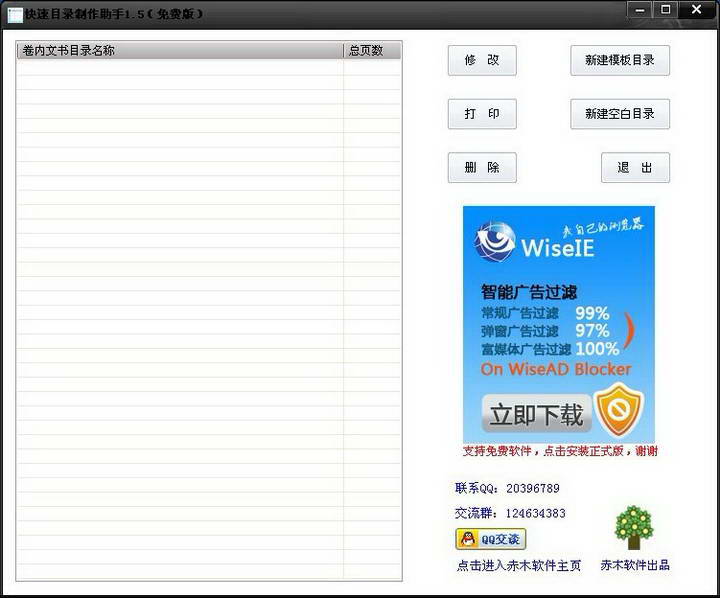Maximize the 快速目录制作助手 window
The height and width of the screenshot is (598, 720).
(666, 10)
